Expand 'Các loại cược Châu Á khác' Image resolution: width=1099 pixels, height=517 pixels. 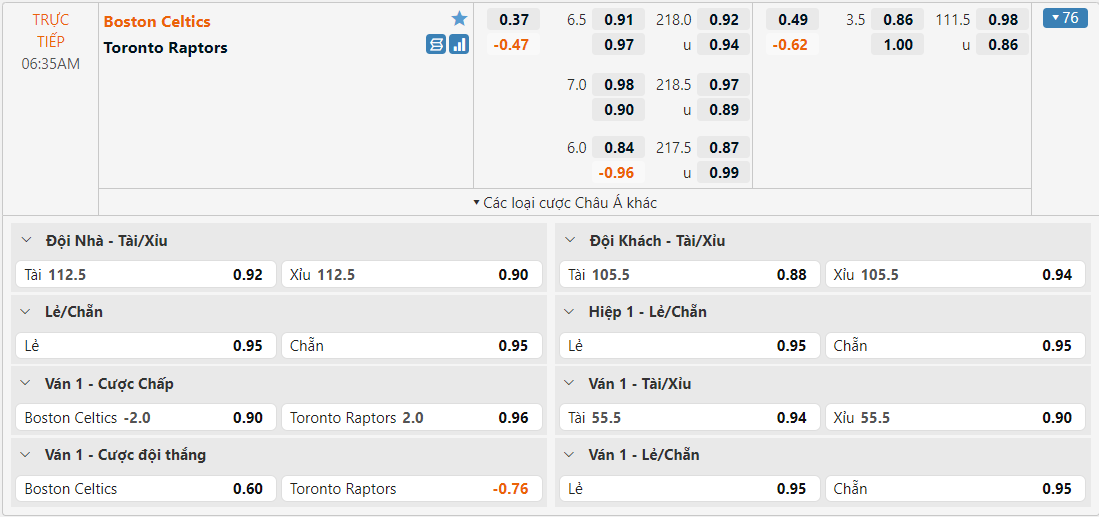pyautogui.click(x=565, y=202)
